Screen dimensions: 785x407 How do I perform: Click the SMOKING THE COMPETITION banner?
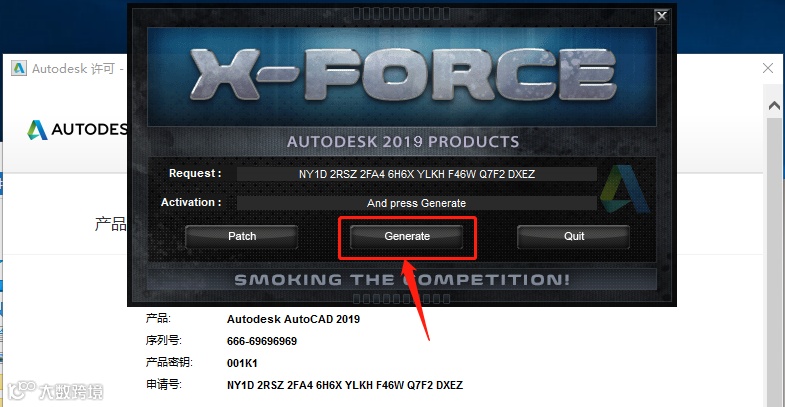coord(402,279)
